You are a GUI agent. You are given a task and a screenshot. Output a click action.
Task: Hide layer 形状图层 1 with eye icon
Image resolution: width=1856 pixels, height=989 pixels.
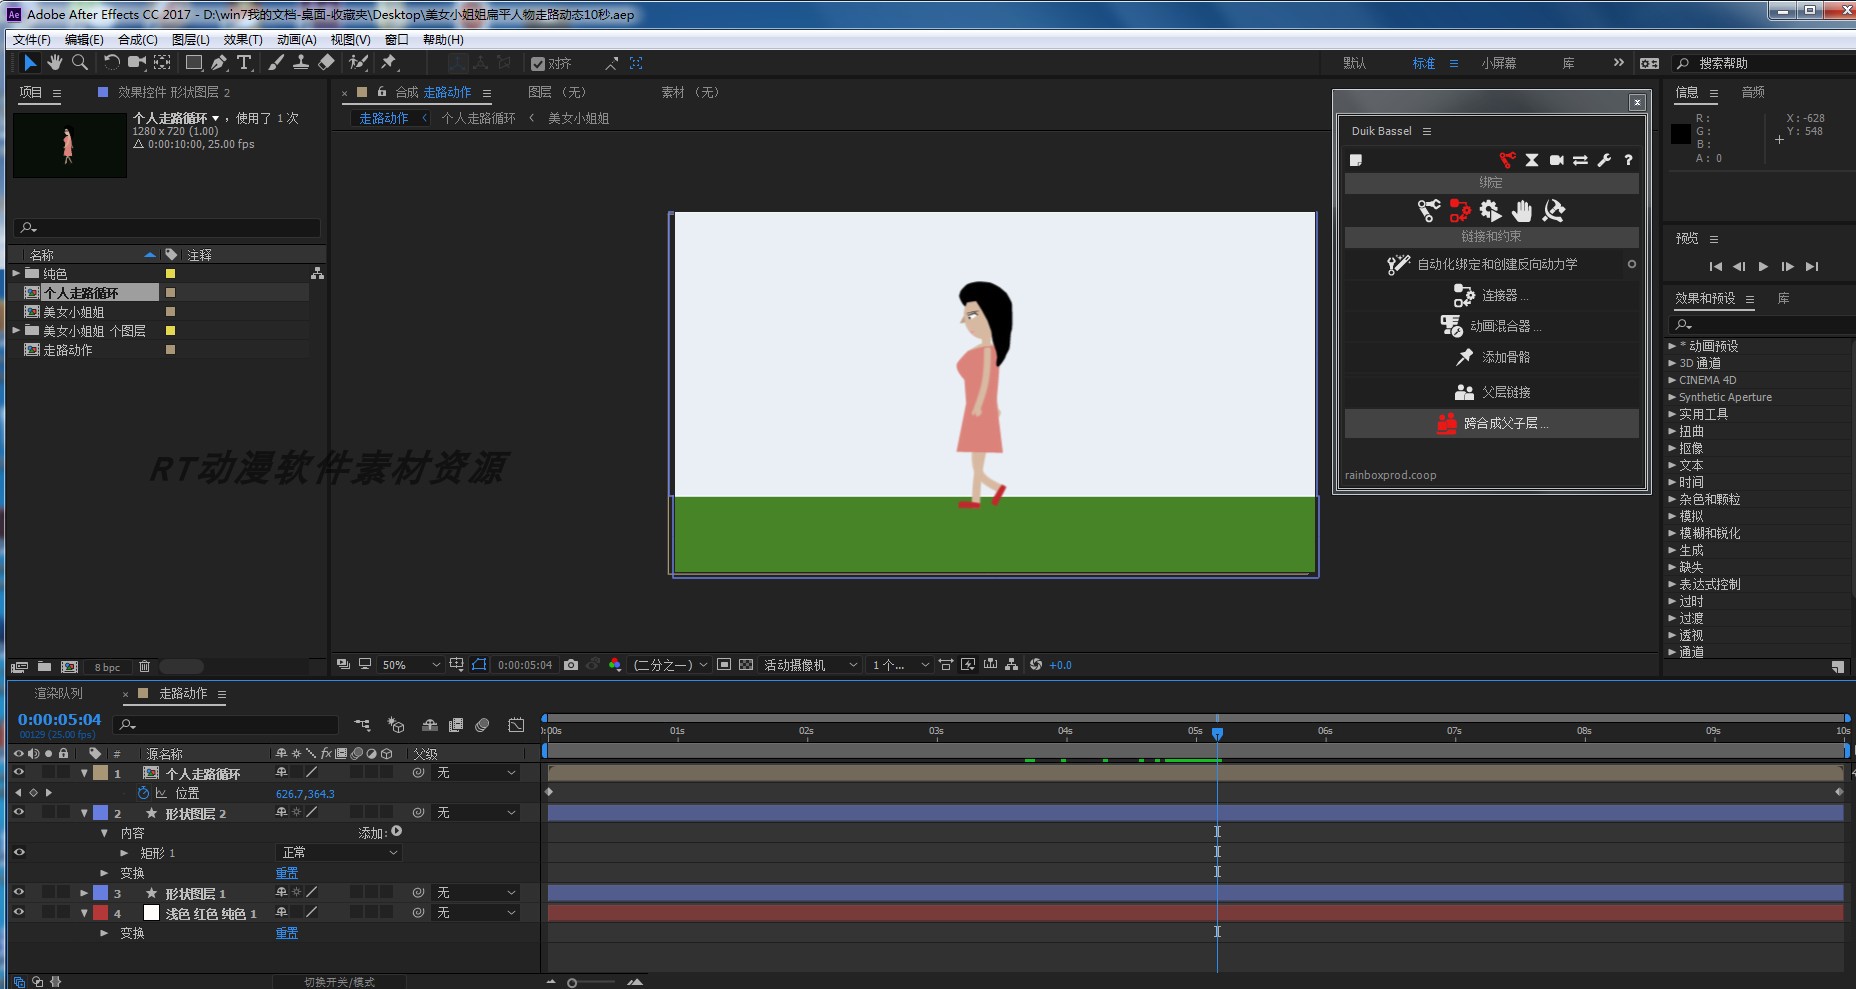pyautogui.click(x=18, y=893)
